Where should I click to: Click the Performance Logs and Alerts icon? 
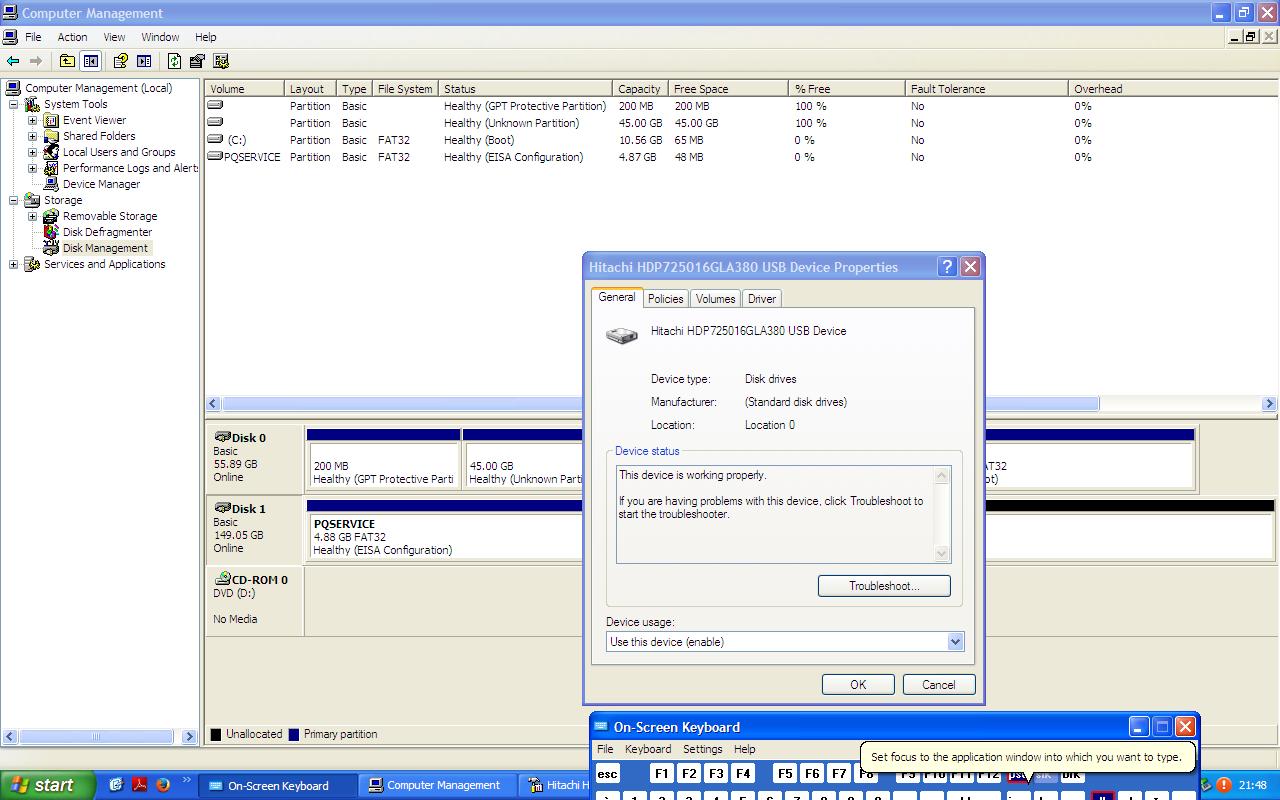[x=51, y=168]
